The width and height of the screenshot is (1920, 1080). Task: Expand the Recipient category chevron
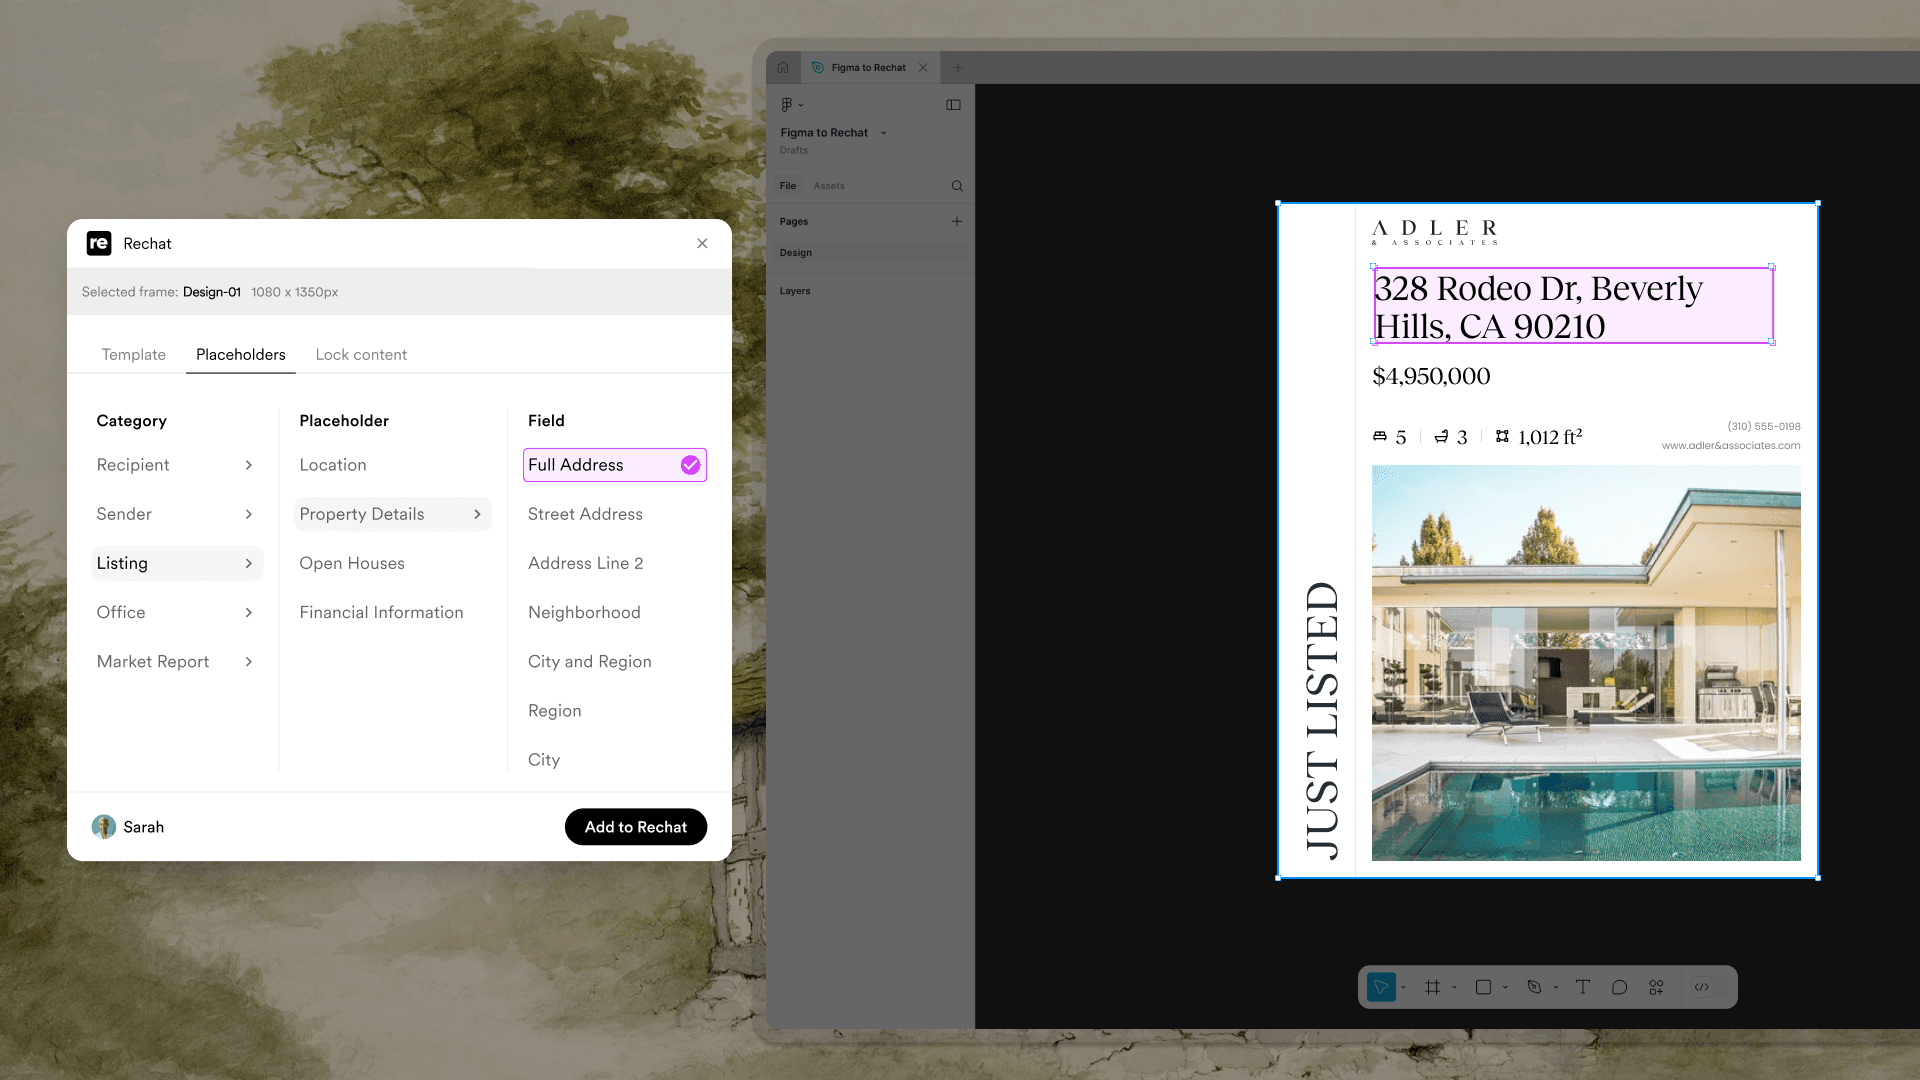point(249,465)
